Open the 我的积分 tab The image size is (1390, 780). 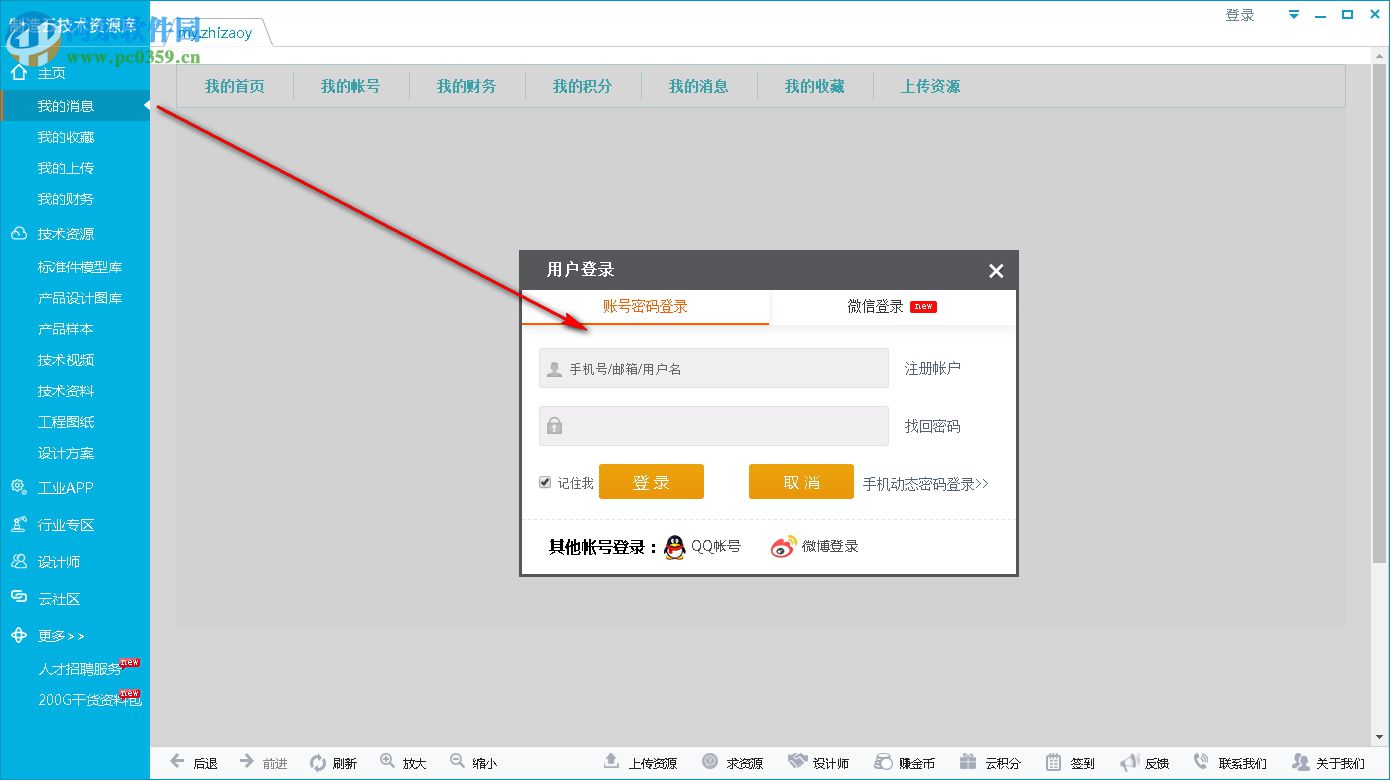pos(583,87)
